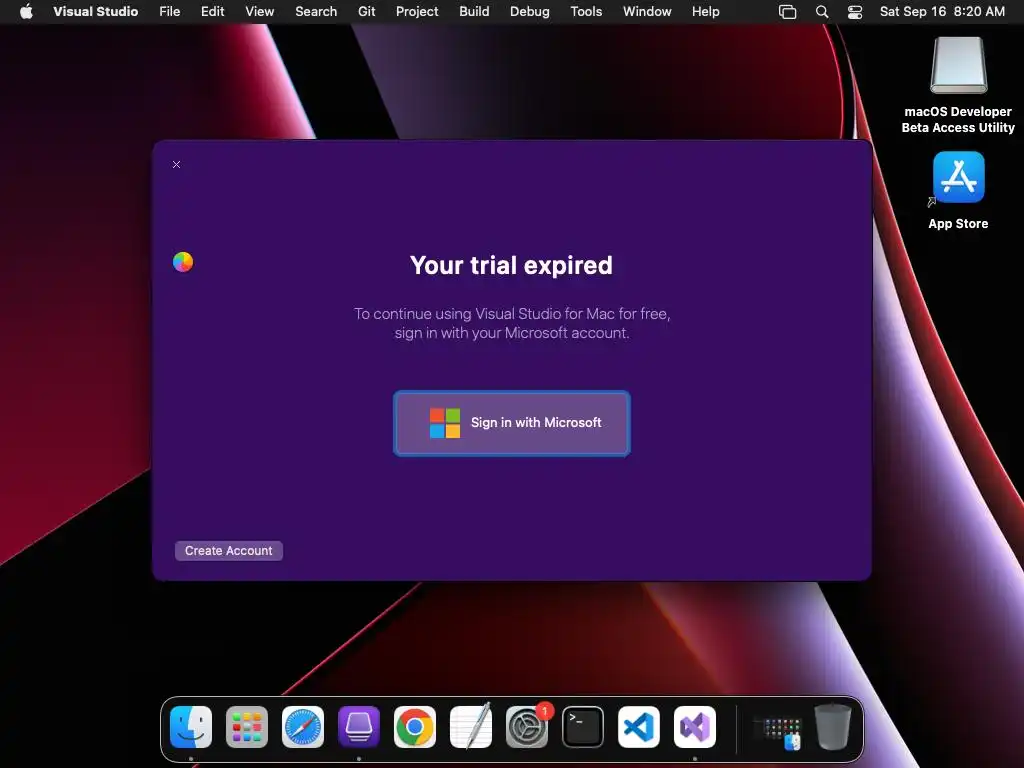Open Visual Studio Code from the Dock

[x=639, y=727]
